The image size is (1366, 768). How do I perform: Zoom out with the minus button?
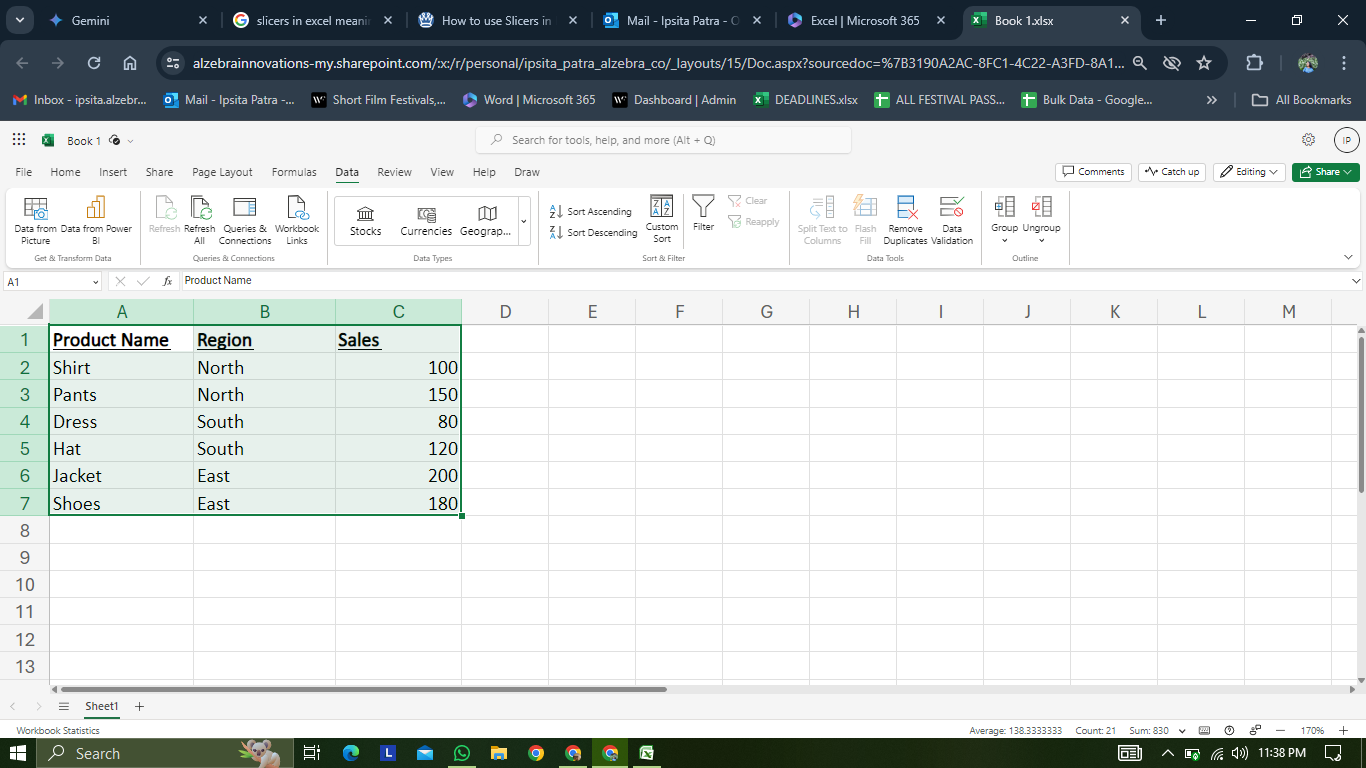click(x=1281, y=730)
